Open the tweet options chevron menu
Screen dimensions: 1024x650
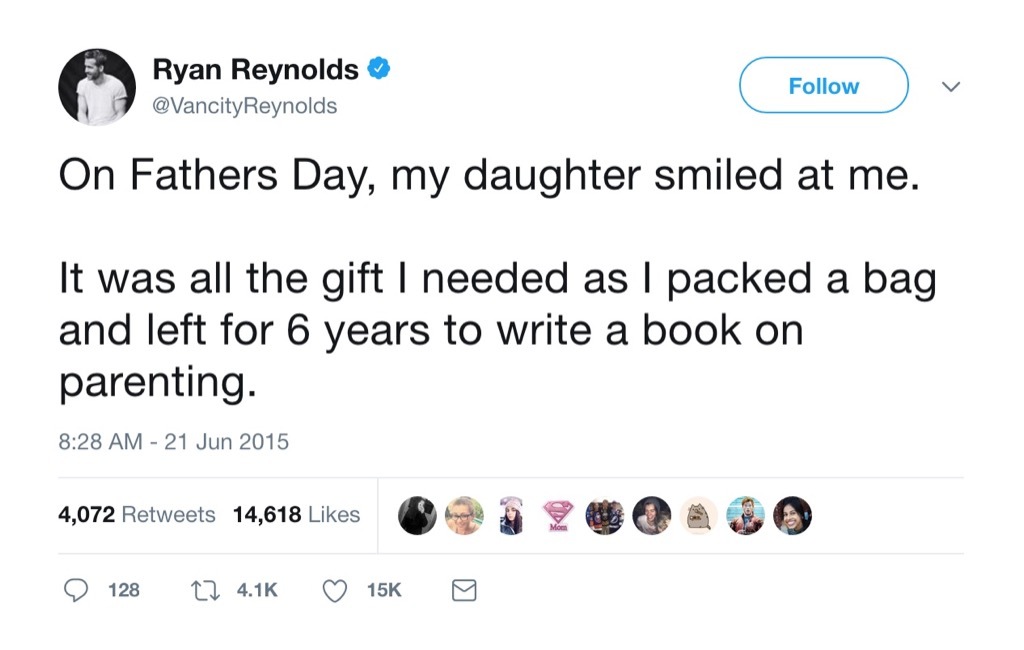tap(951, 87)
